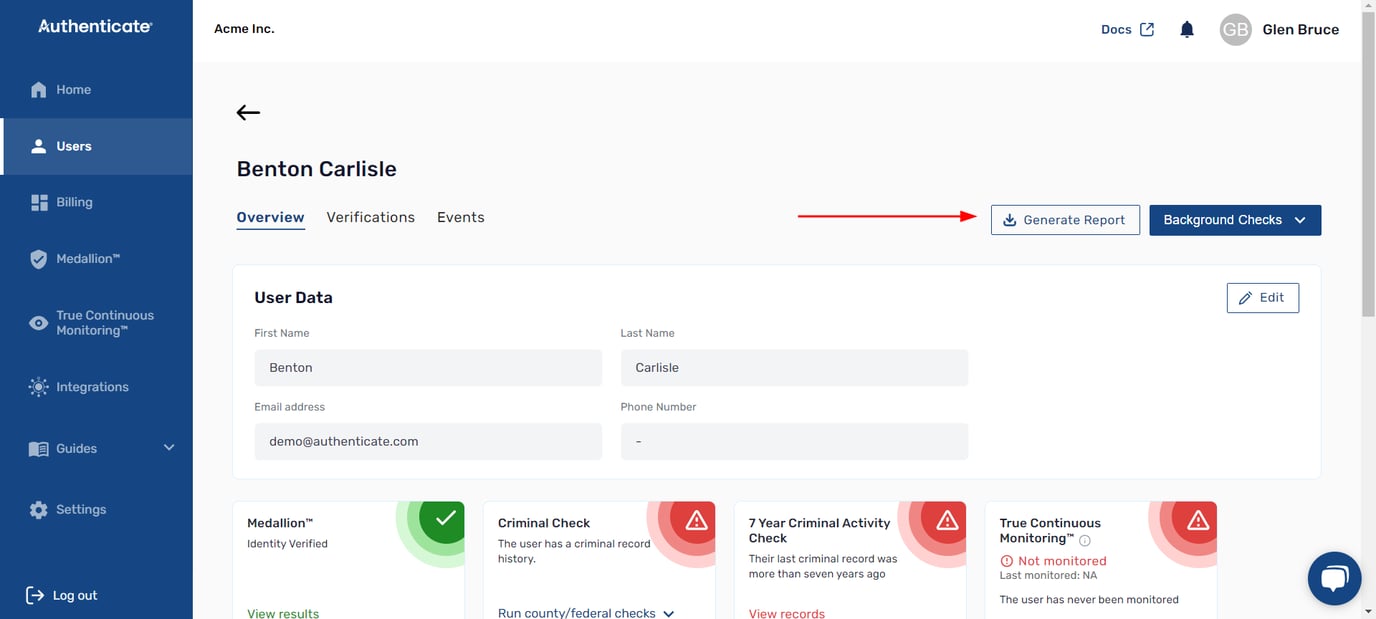Screen dimensions: 1376x619
Task: Switch to the Verifications tab
Action: pyautogui.click(x=370, y=217)
